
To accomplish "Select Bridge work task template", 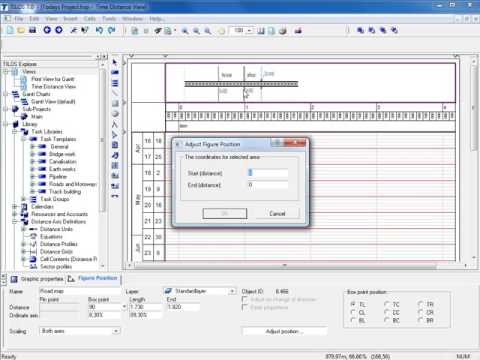I will coord(62,154).
